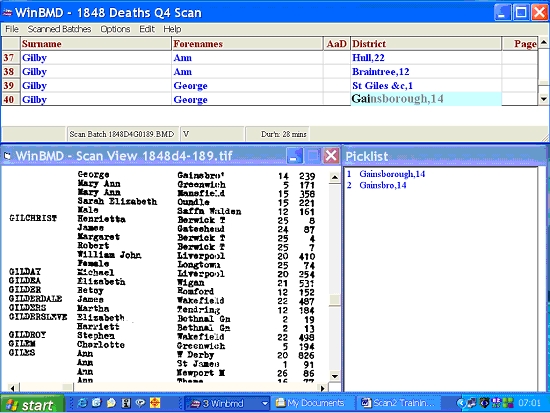The height and width of the screenshot is (413, 550).
Task: Expand hidden system tray icons
Action: pos(461,404)
